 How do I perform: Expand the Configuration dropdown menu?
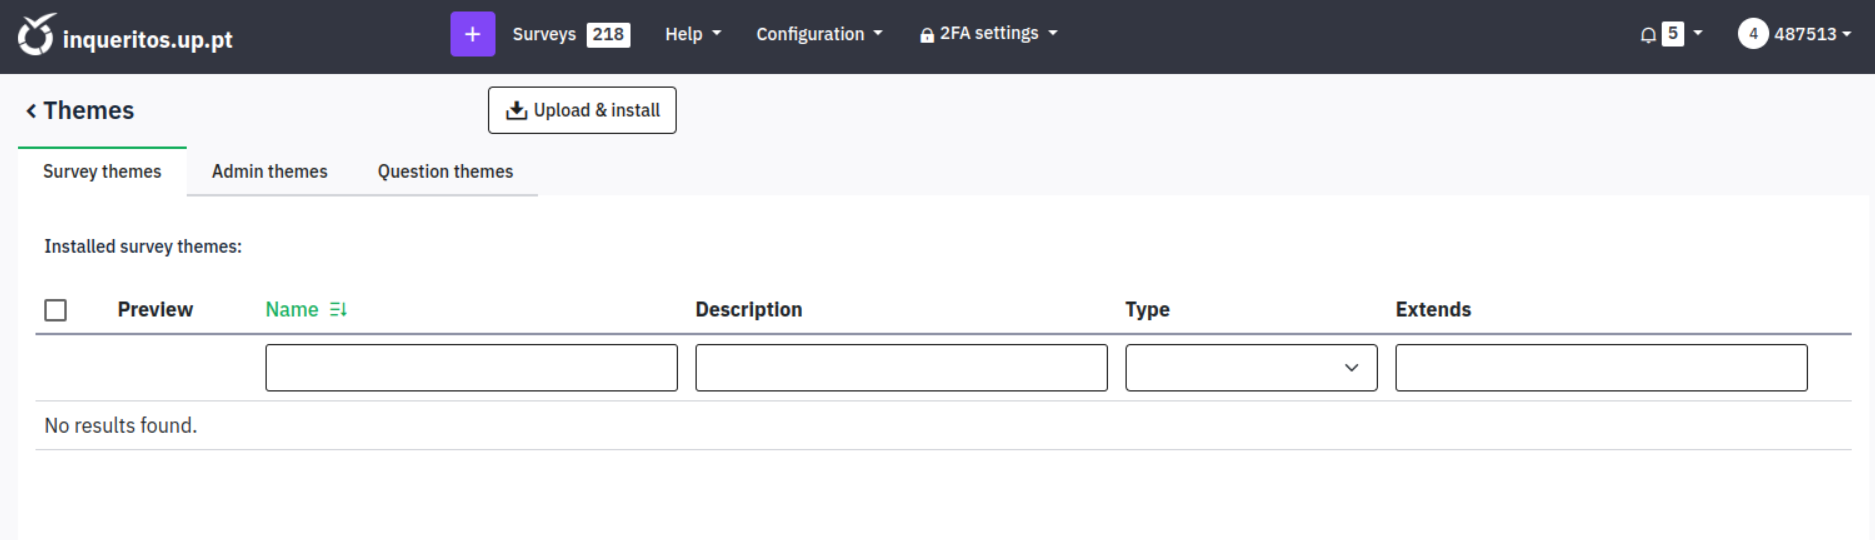(819, 34)
